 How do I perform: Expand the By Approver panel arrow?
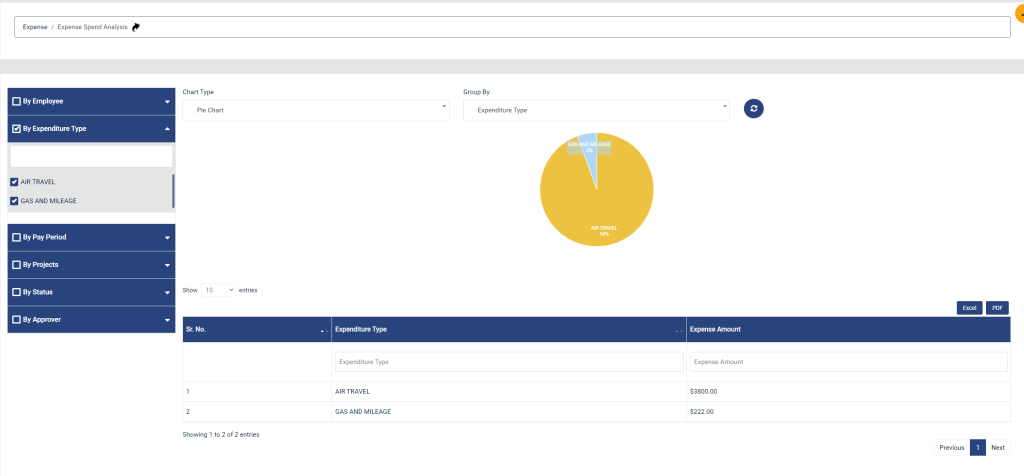click(x=167, y=320)
